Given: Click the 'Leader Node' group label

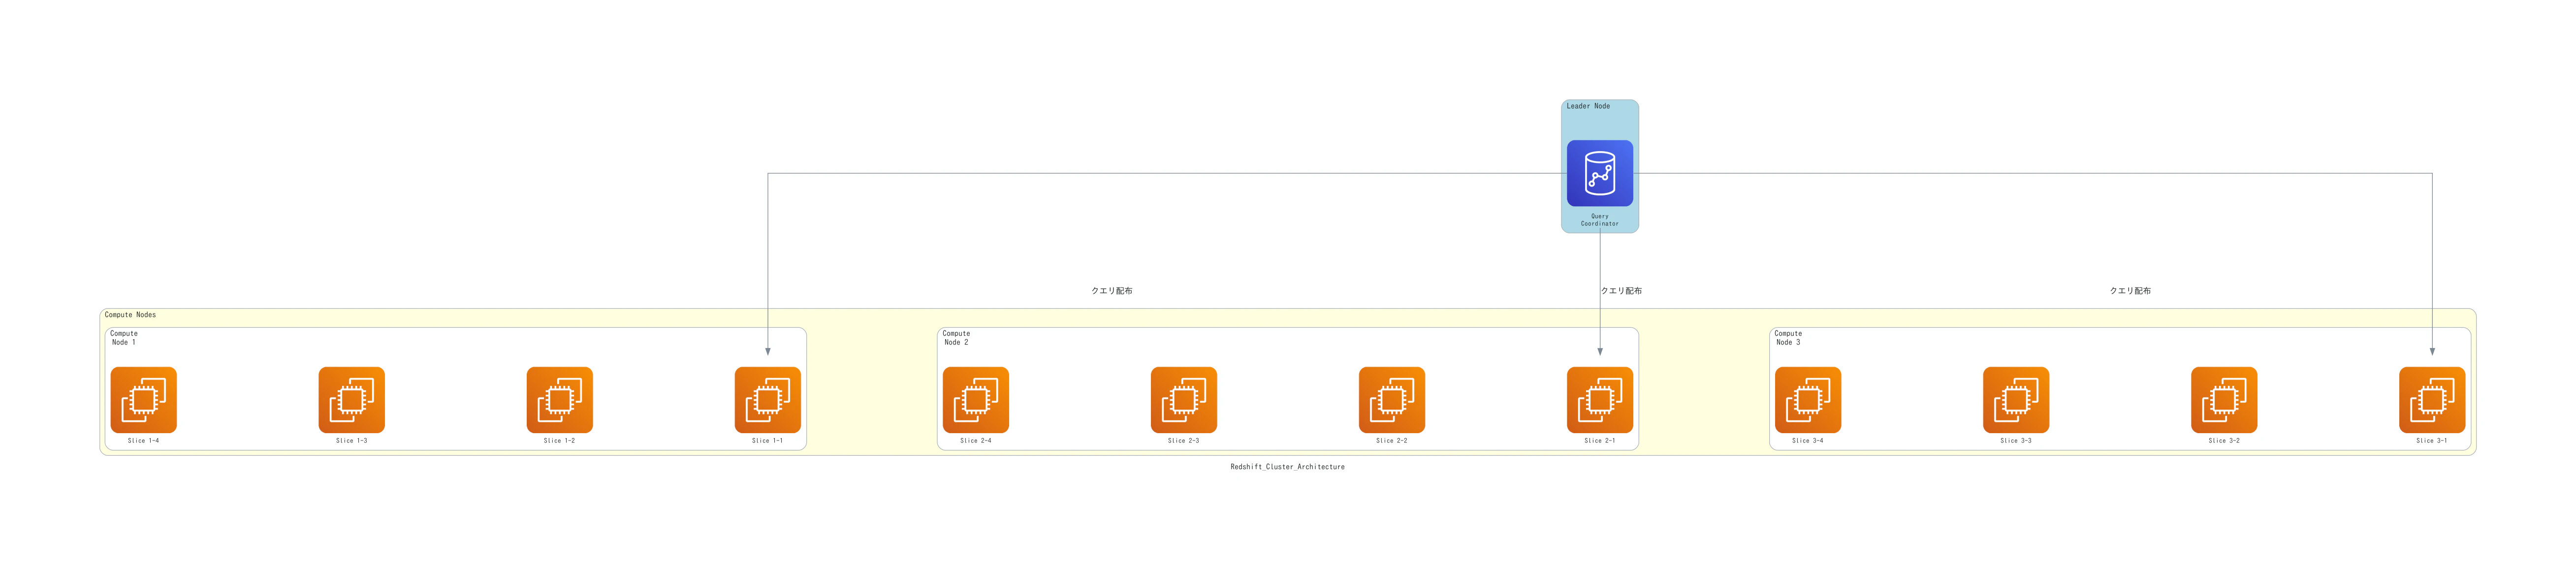Looking at the screenshot, I should pyautogui.click(x=1588, y=106).
